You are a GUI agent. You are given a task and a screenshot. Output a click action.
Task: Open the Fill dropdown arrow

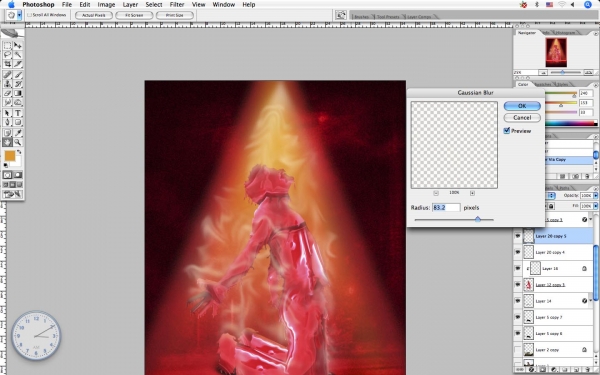(595, 206)
